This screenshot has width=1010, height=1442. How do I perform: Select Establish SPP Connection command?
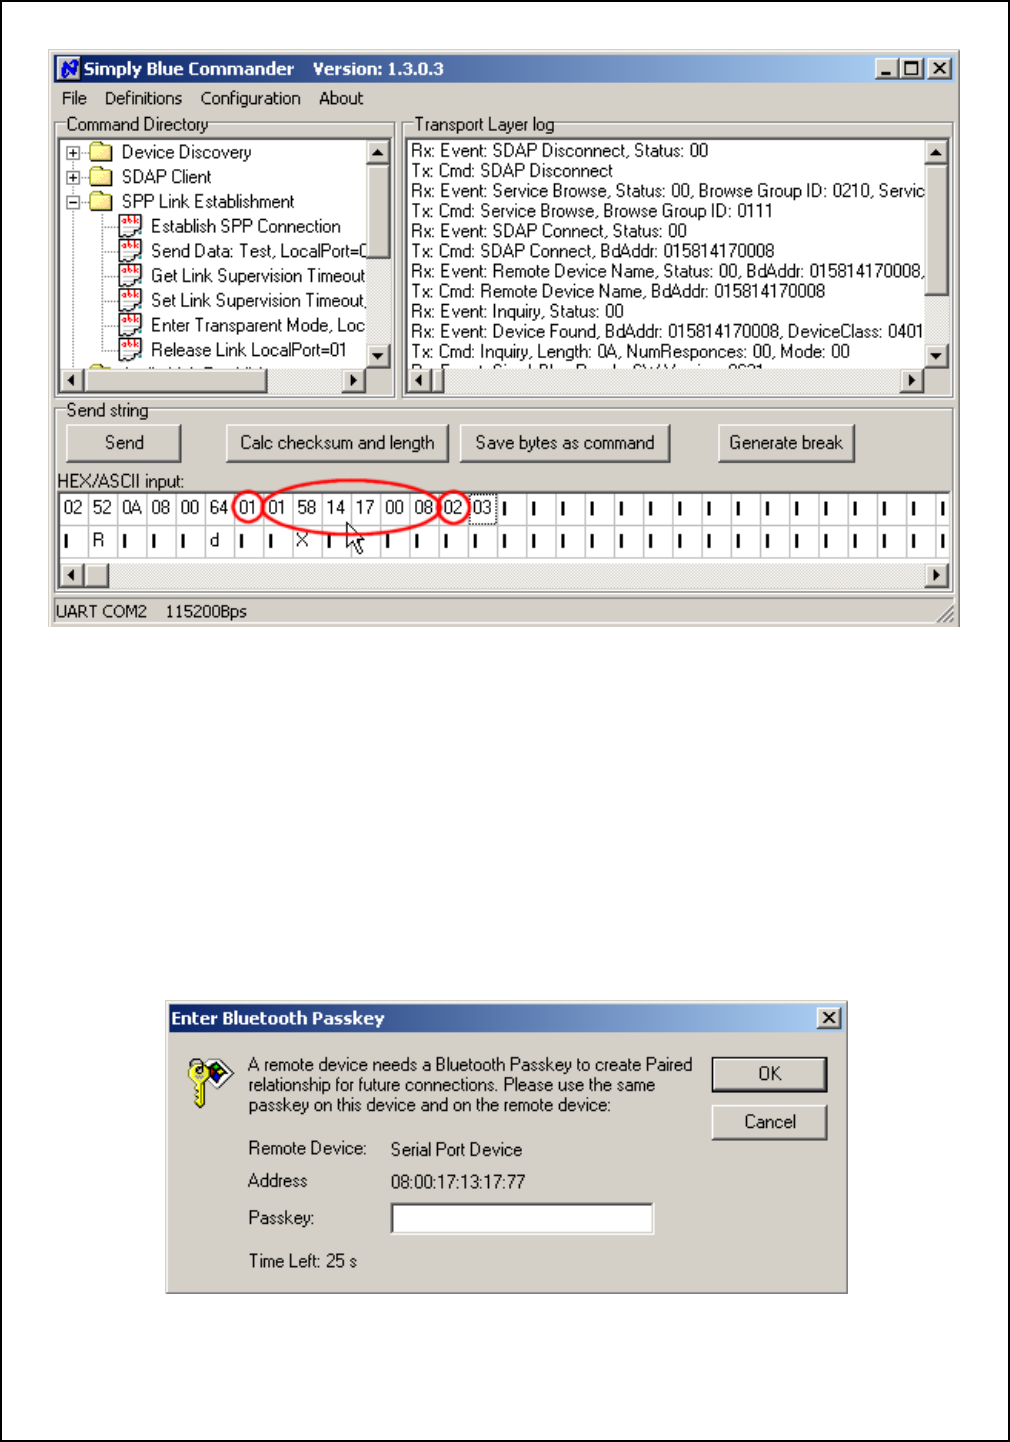(246, 226)
